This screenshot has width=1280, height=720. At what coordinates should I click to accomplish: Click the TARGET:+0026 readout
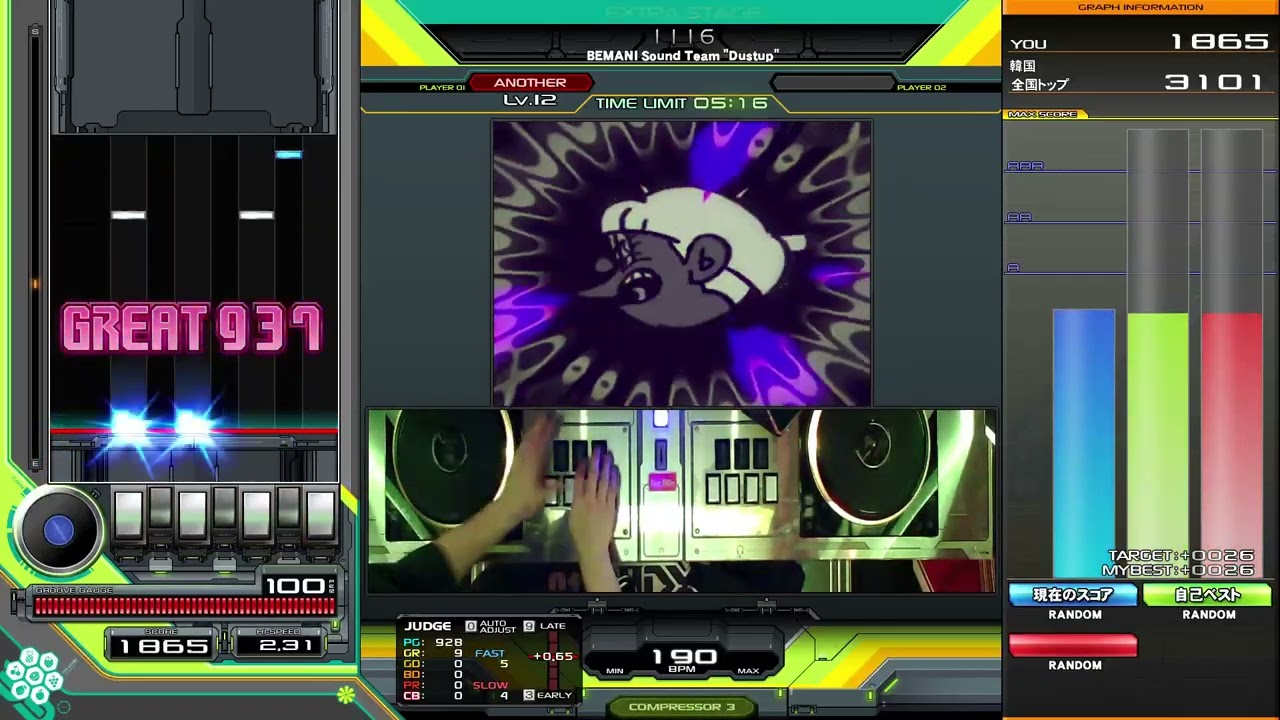coord(1181,556)
